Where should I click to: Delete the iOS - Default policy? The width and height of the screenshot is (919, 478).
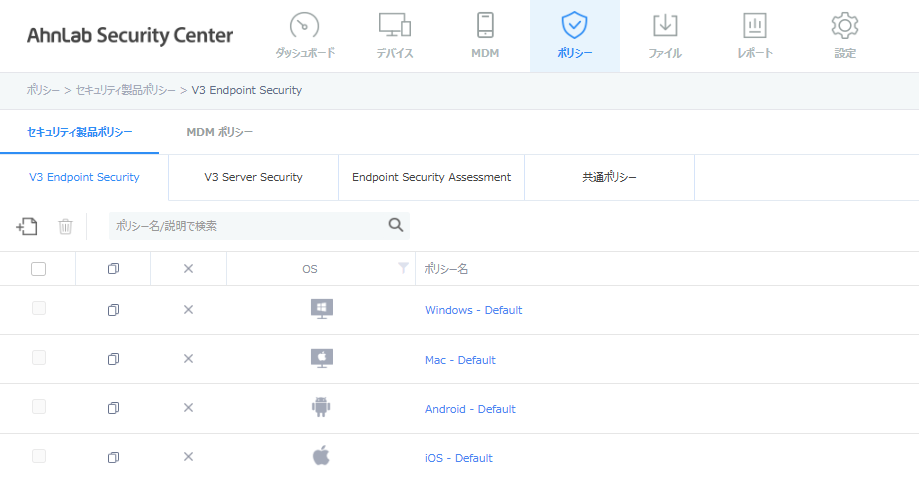point(188,457)
